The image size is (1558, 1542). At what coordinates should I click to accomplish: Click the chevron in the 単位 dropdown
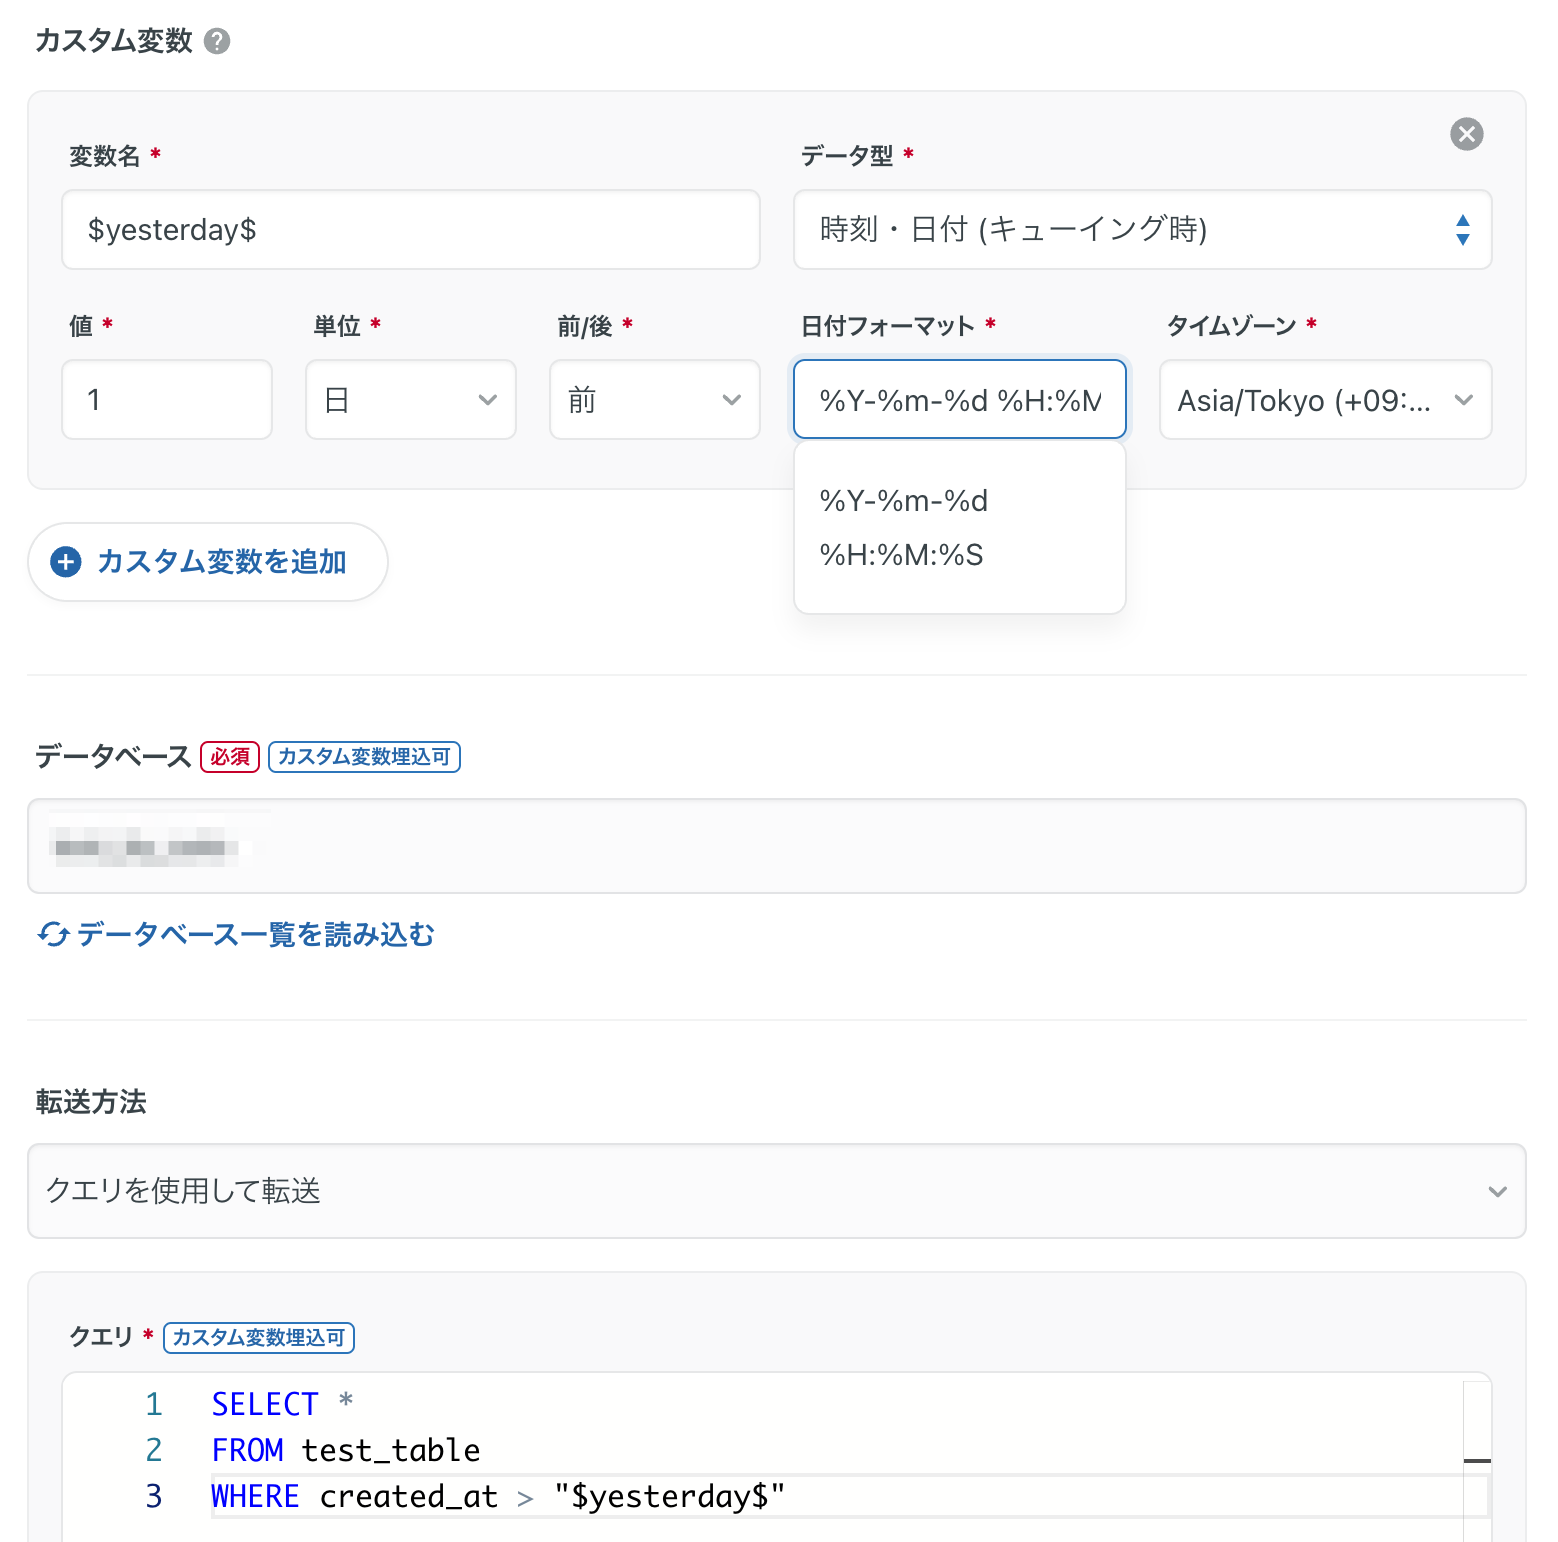[x=488, y=400]
